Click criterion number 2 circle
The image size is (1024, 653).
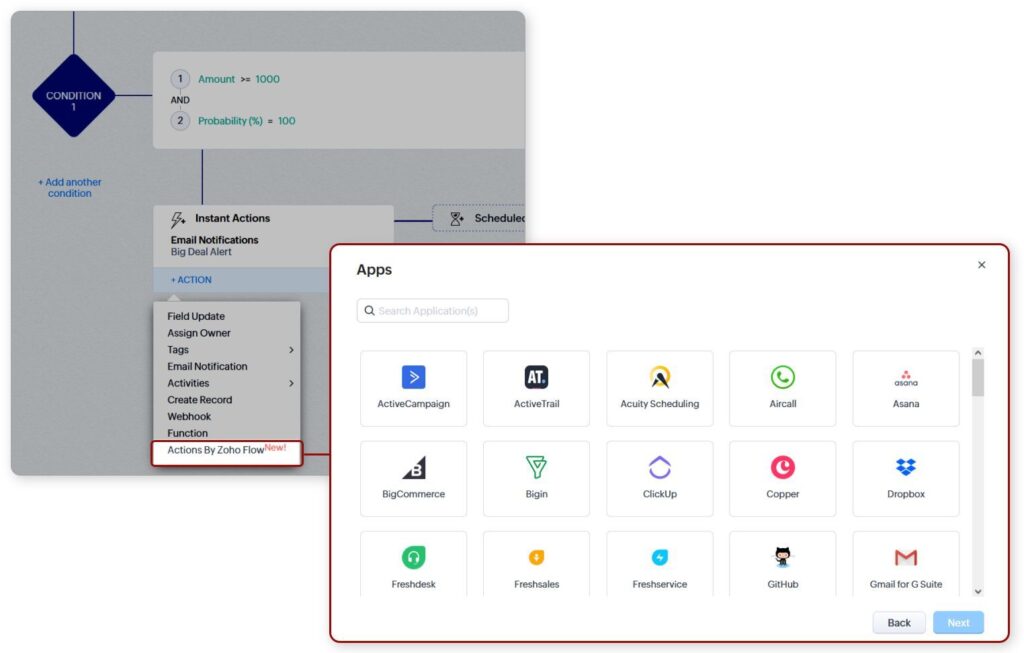click(180, 121)
